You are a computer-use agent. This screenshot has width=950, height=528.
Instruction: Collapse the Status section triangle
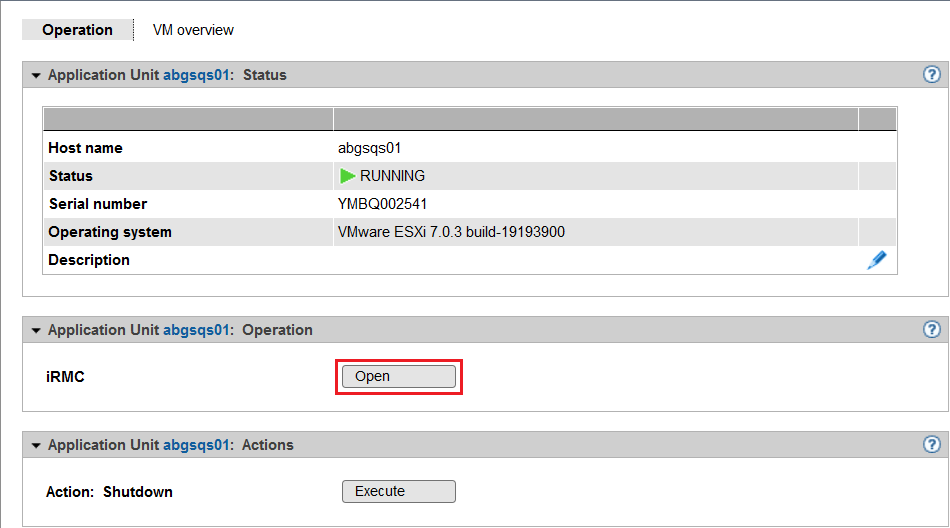tap(36, 75)
